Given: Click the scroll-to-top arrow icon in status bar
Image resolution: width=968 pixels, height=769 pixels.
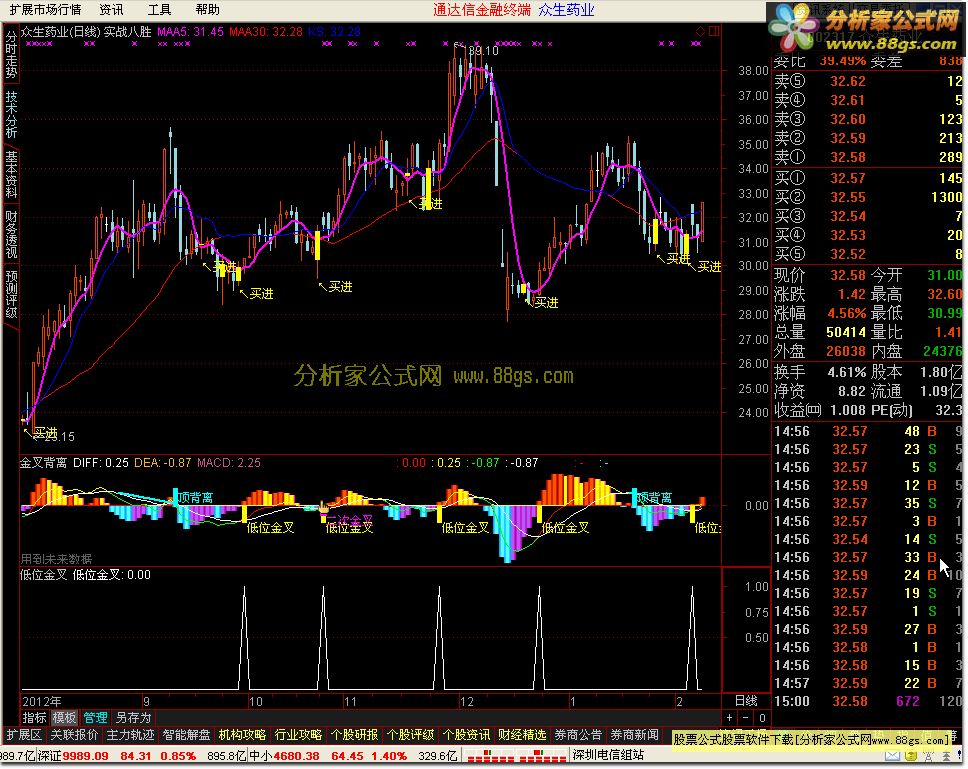Looking at the screenshot, I should point(945,756).
